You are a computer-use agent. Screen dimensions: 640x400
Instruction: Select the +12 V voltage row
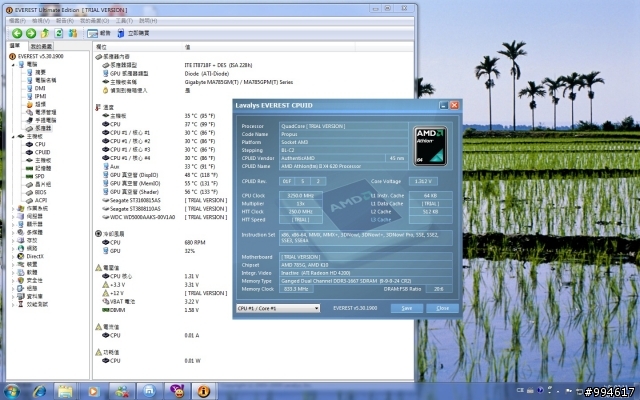tap(164, 293)
